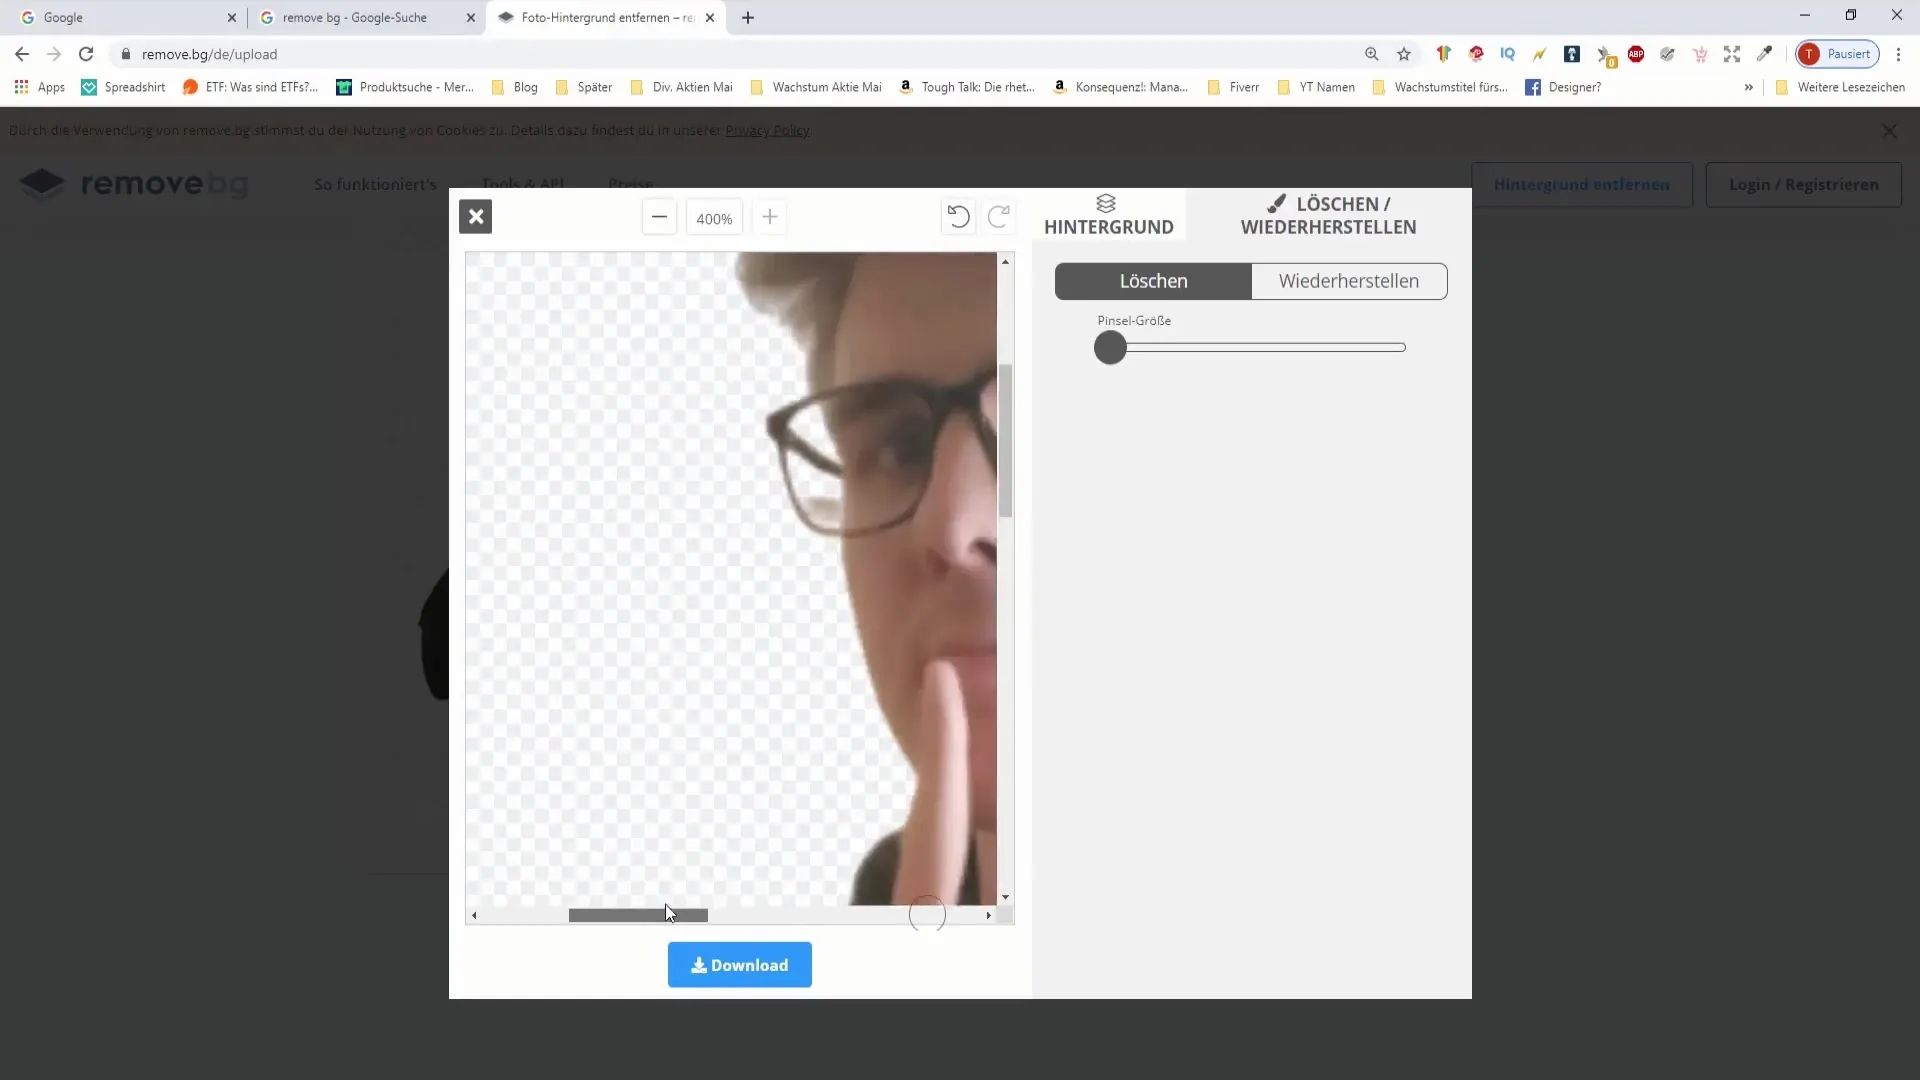Click the Hintergrund entfernen button
1920x1080 pixels.
click(x=1582, y=185)
